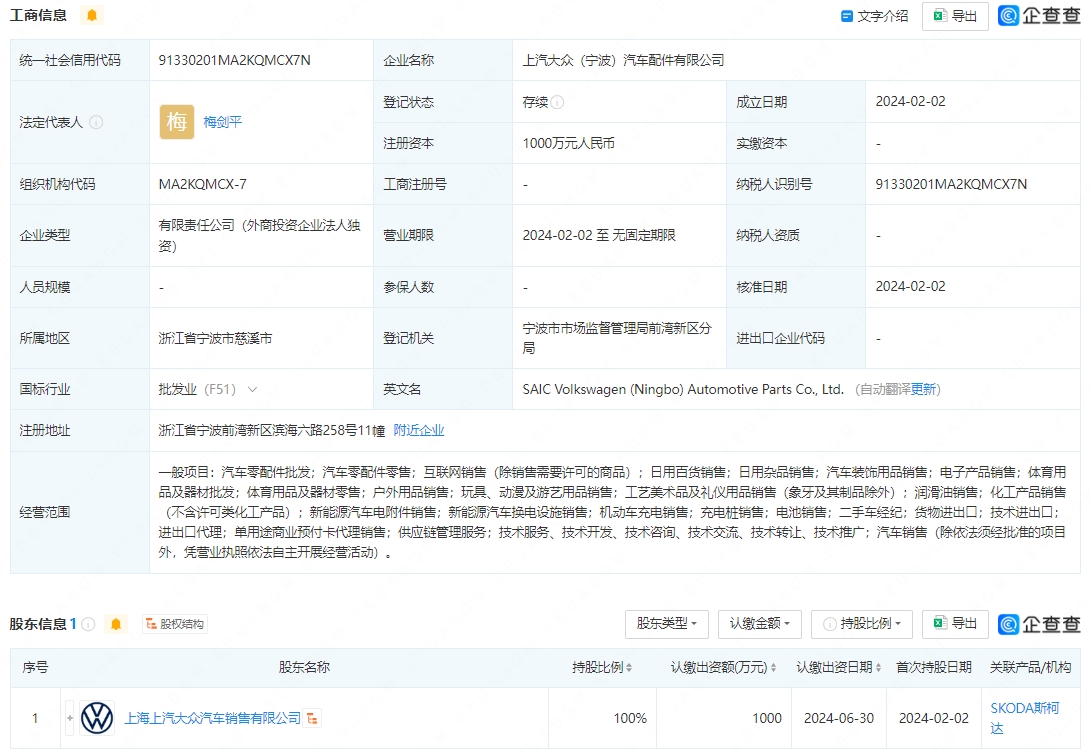Export business info with top 导出 button
This screenshot has width=1090, height=753.
[955, 16]
